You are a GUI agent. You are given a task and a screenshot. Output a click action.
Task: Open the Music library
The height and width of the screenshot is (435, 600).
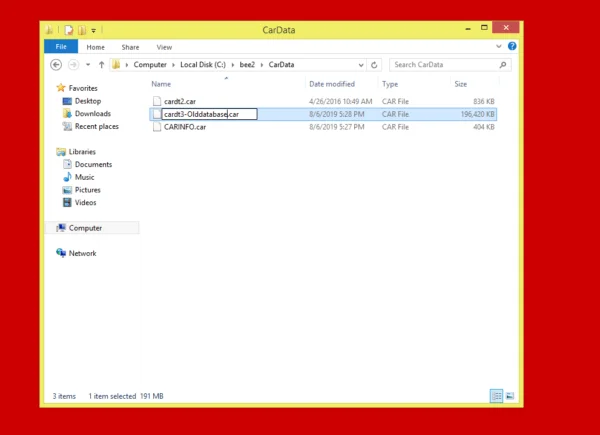(85, 177)
